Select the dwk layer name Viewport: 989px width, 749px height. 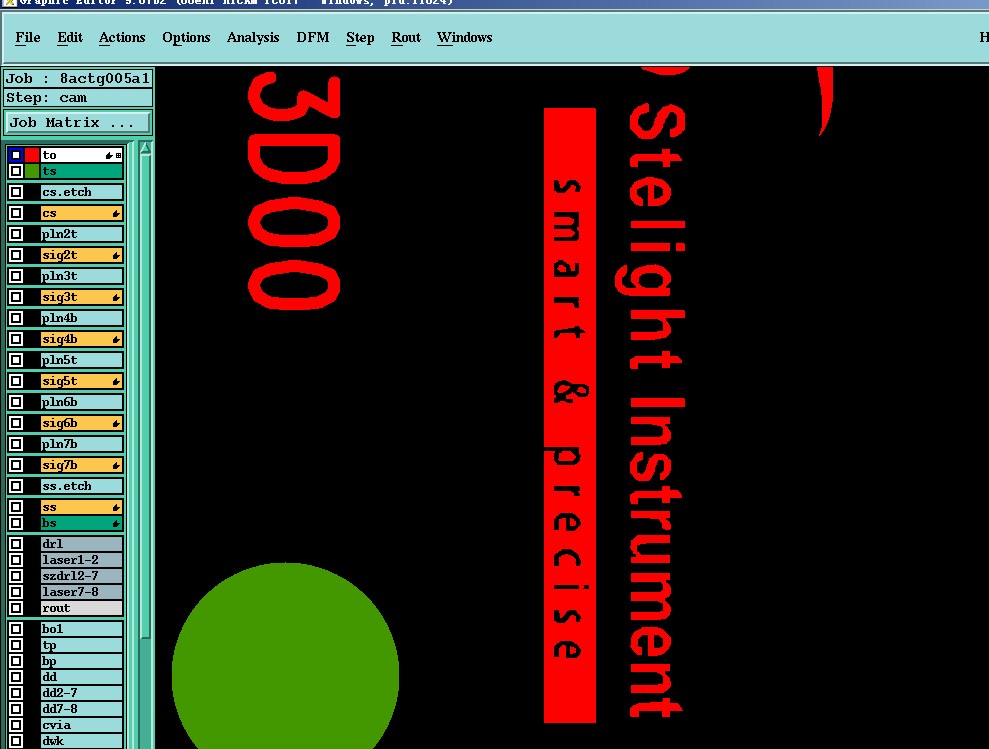81,741
